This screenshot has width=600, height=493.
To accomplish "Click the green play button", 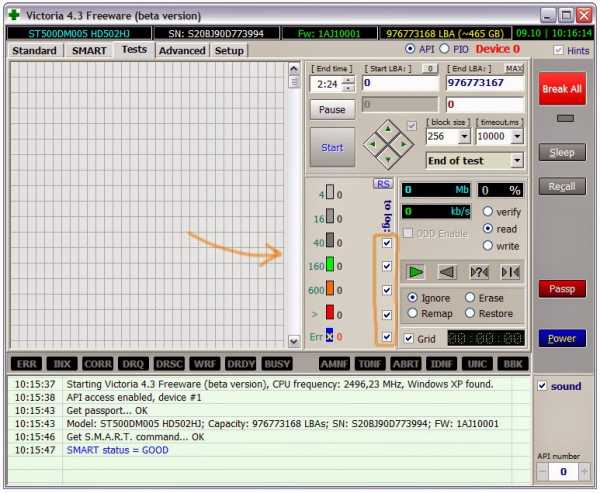I will click(416, 272).
